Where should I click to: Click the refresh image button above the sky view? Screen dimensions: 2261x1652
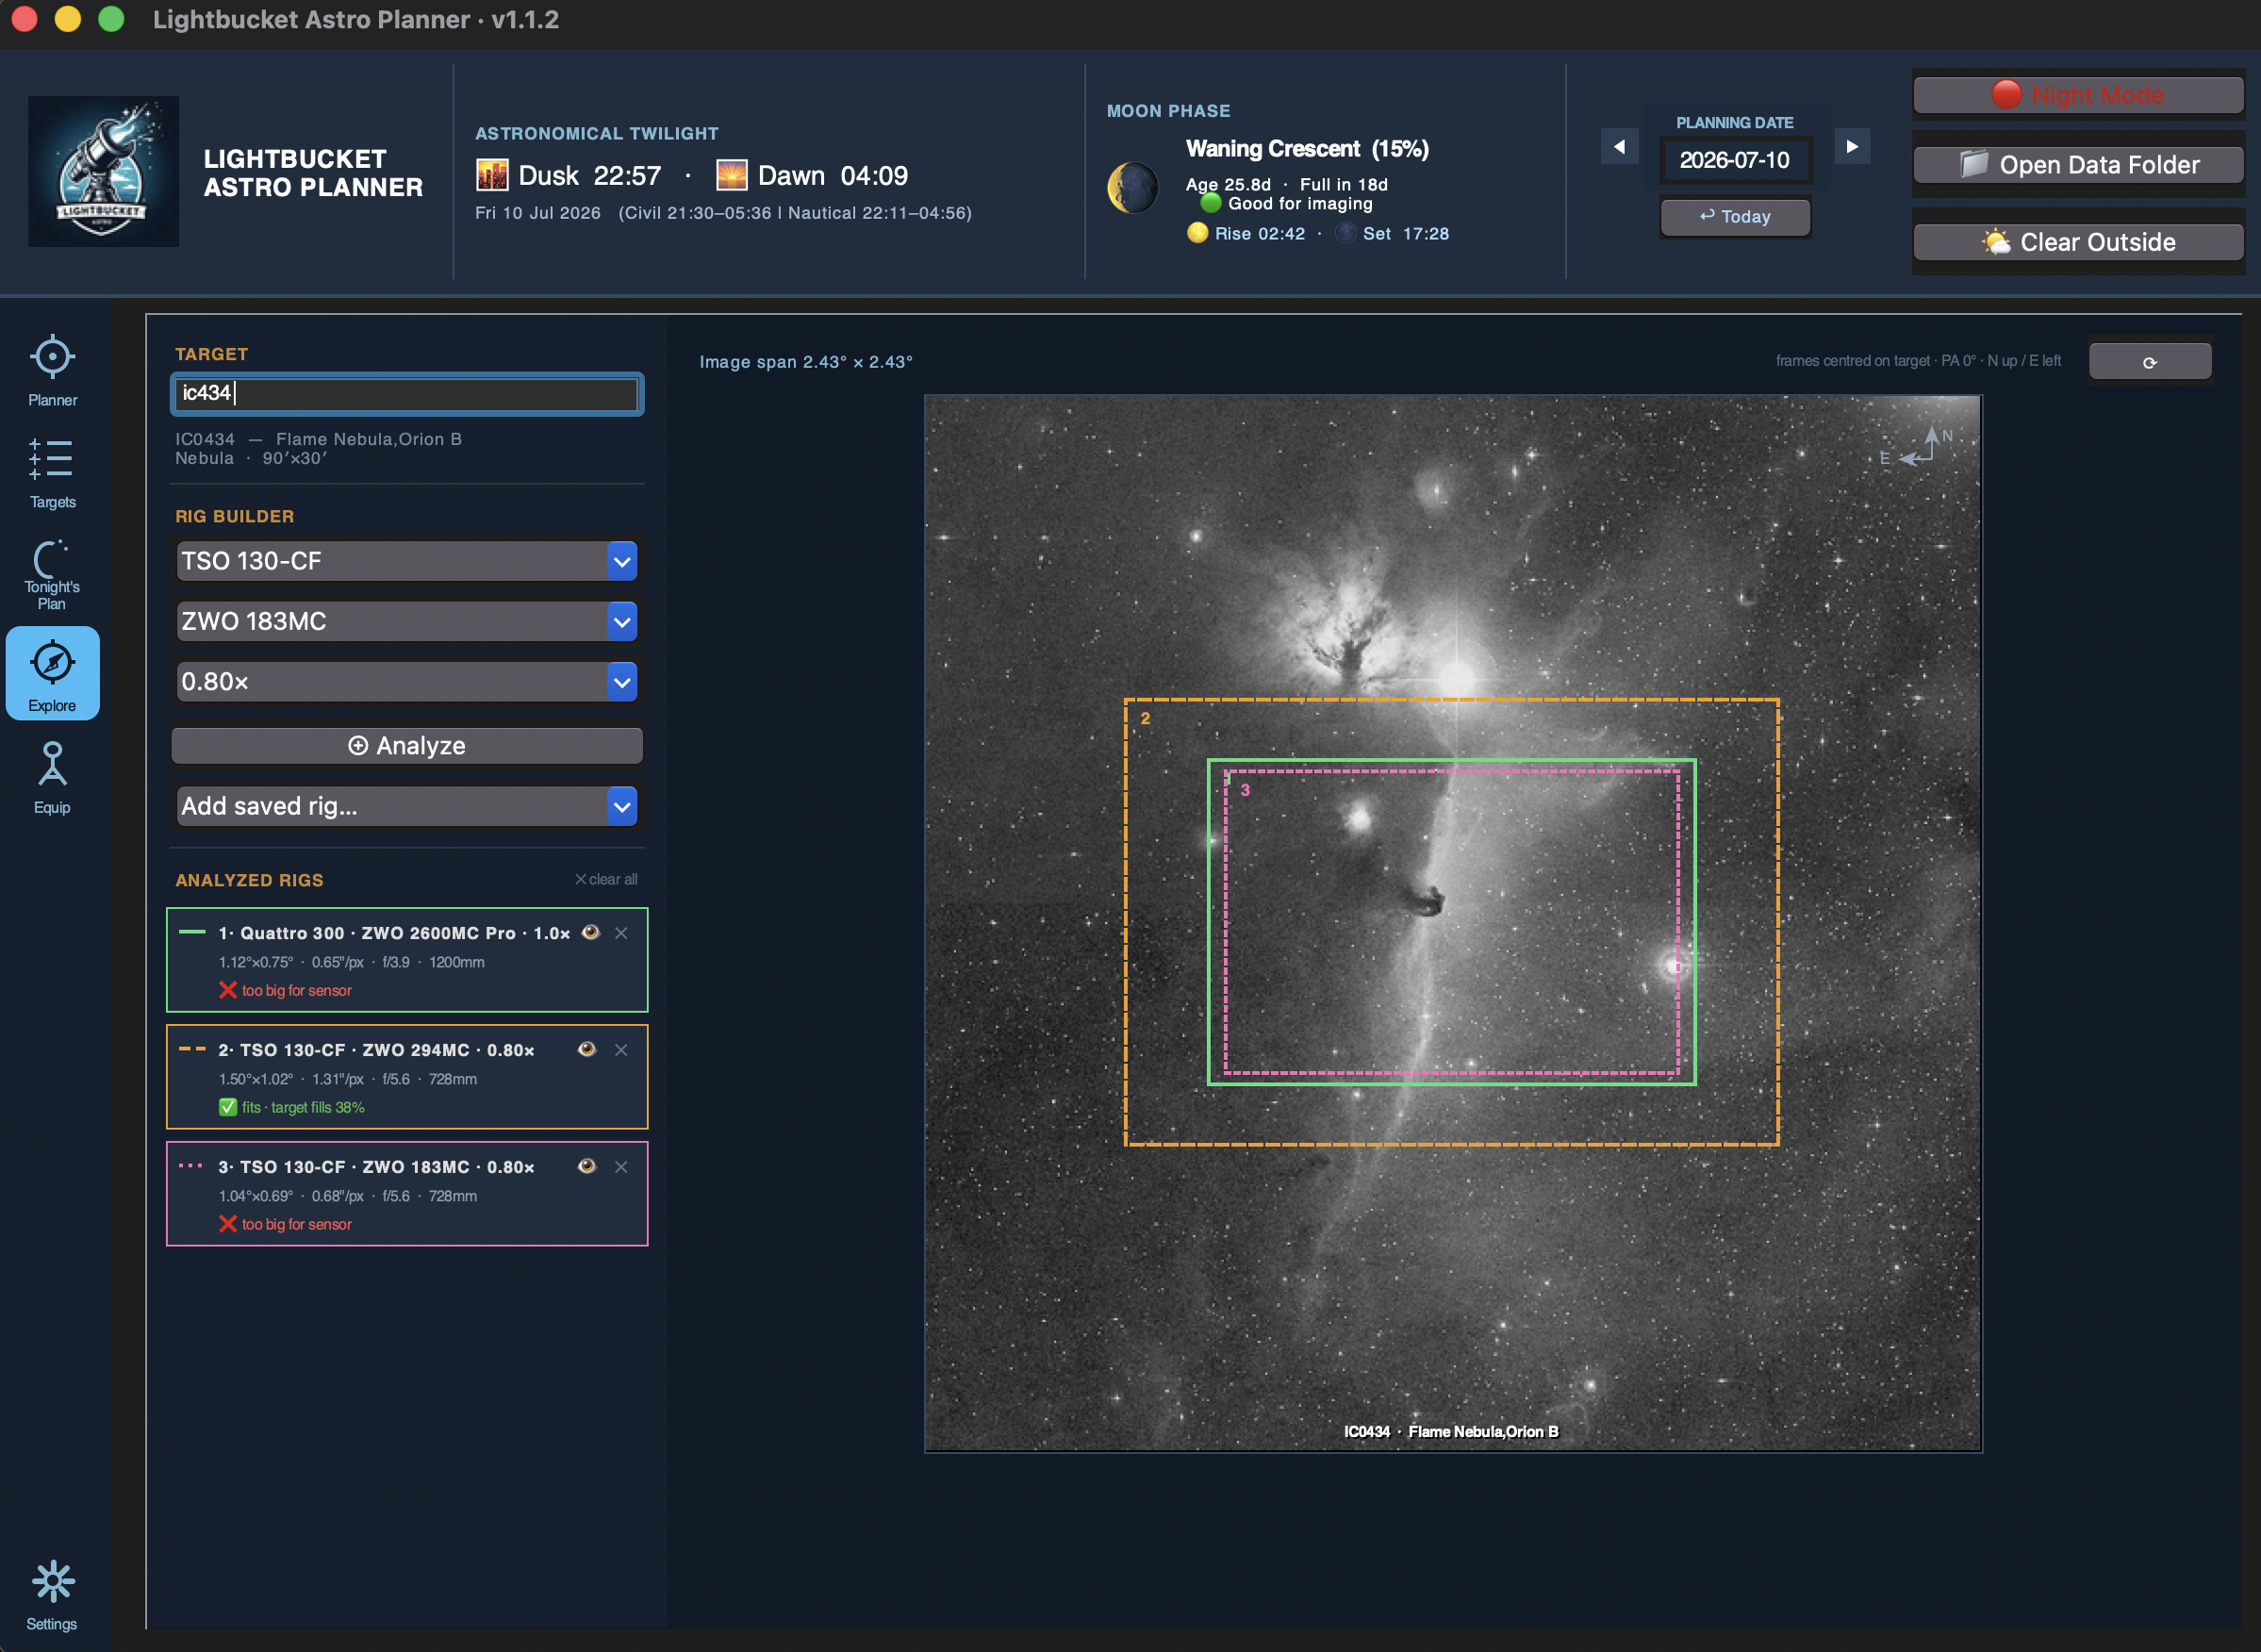pos(2150,362)
